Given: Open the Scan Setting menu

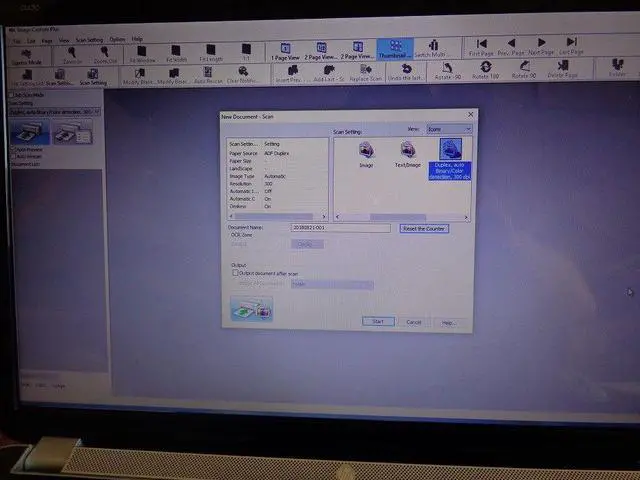Looking at the screenshot, I should pyautogui.click(x=89, y=40).
